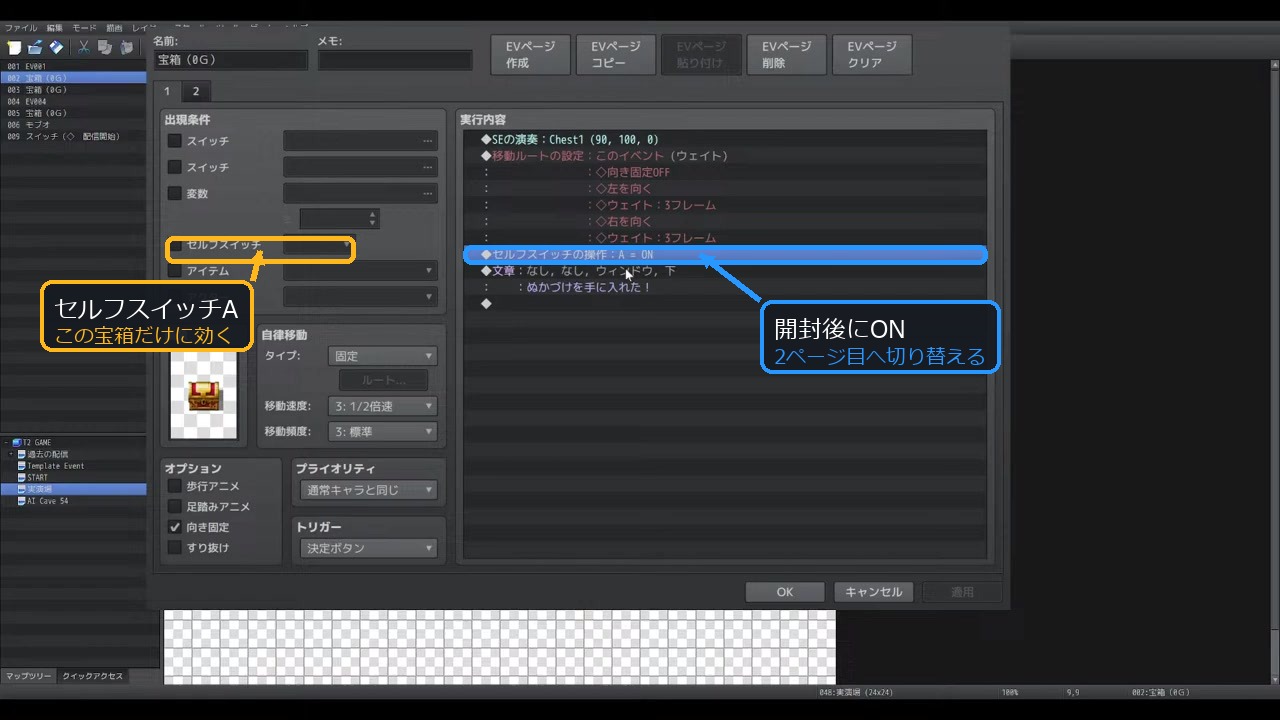
Task: Open the 編集 menu
Action: click(x=54, y=28)
